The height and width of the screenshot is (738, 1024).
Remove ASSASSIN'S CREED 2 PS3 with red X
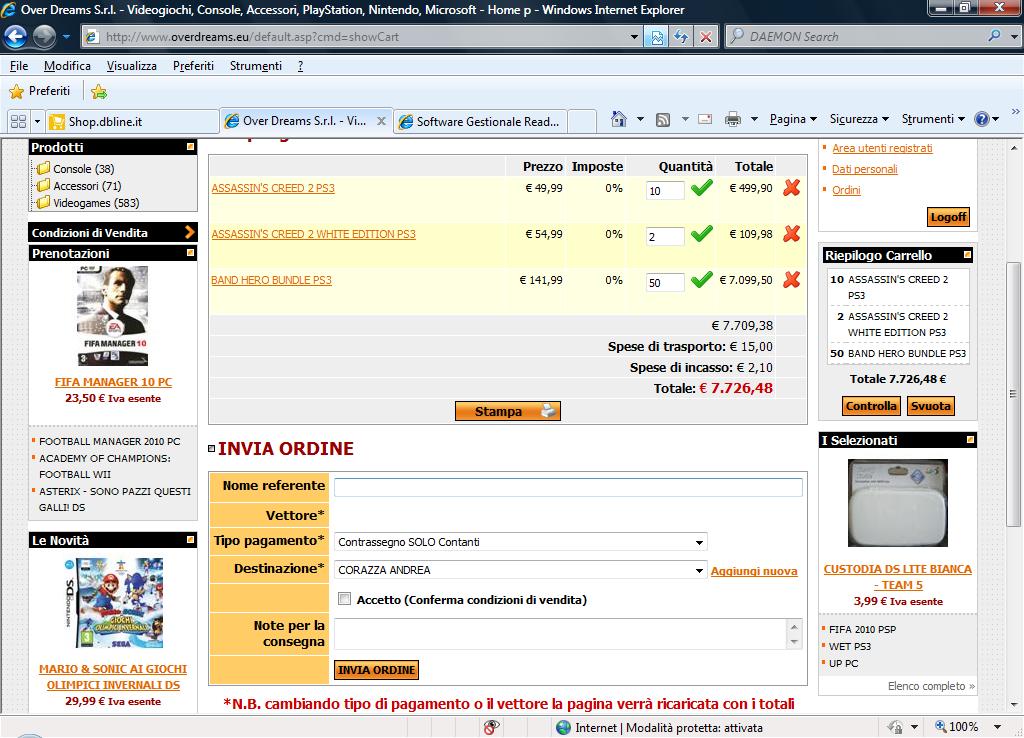click(x=792, y=188)
